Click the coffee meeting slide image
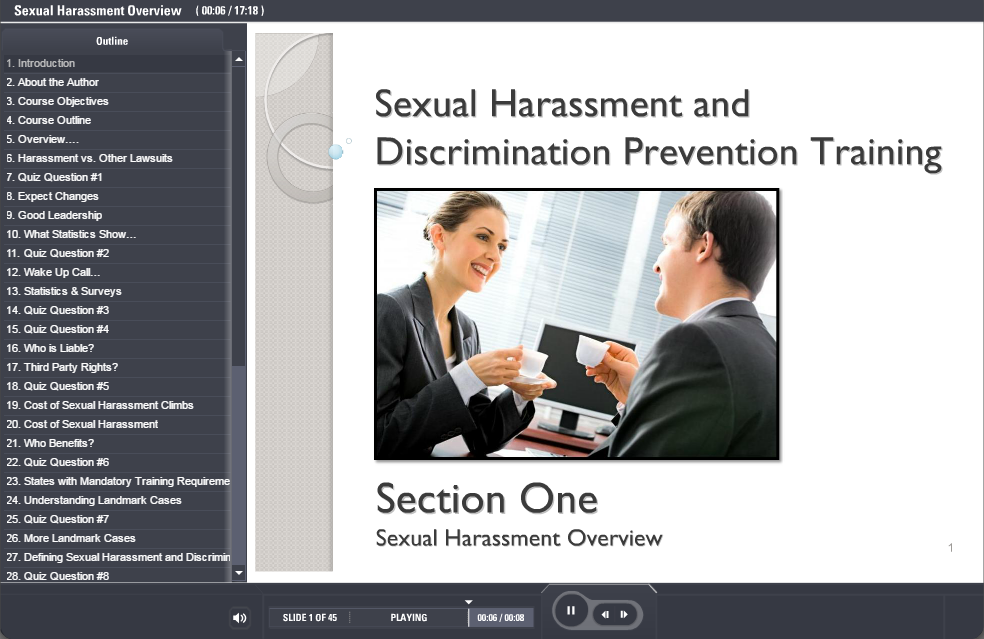This screenshot has height=639, width=984. coord(576,324)
